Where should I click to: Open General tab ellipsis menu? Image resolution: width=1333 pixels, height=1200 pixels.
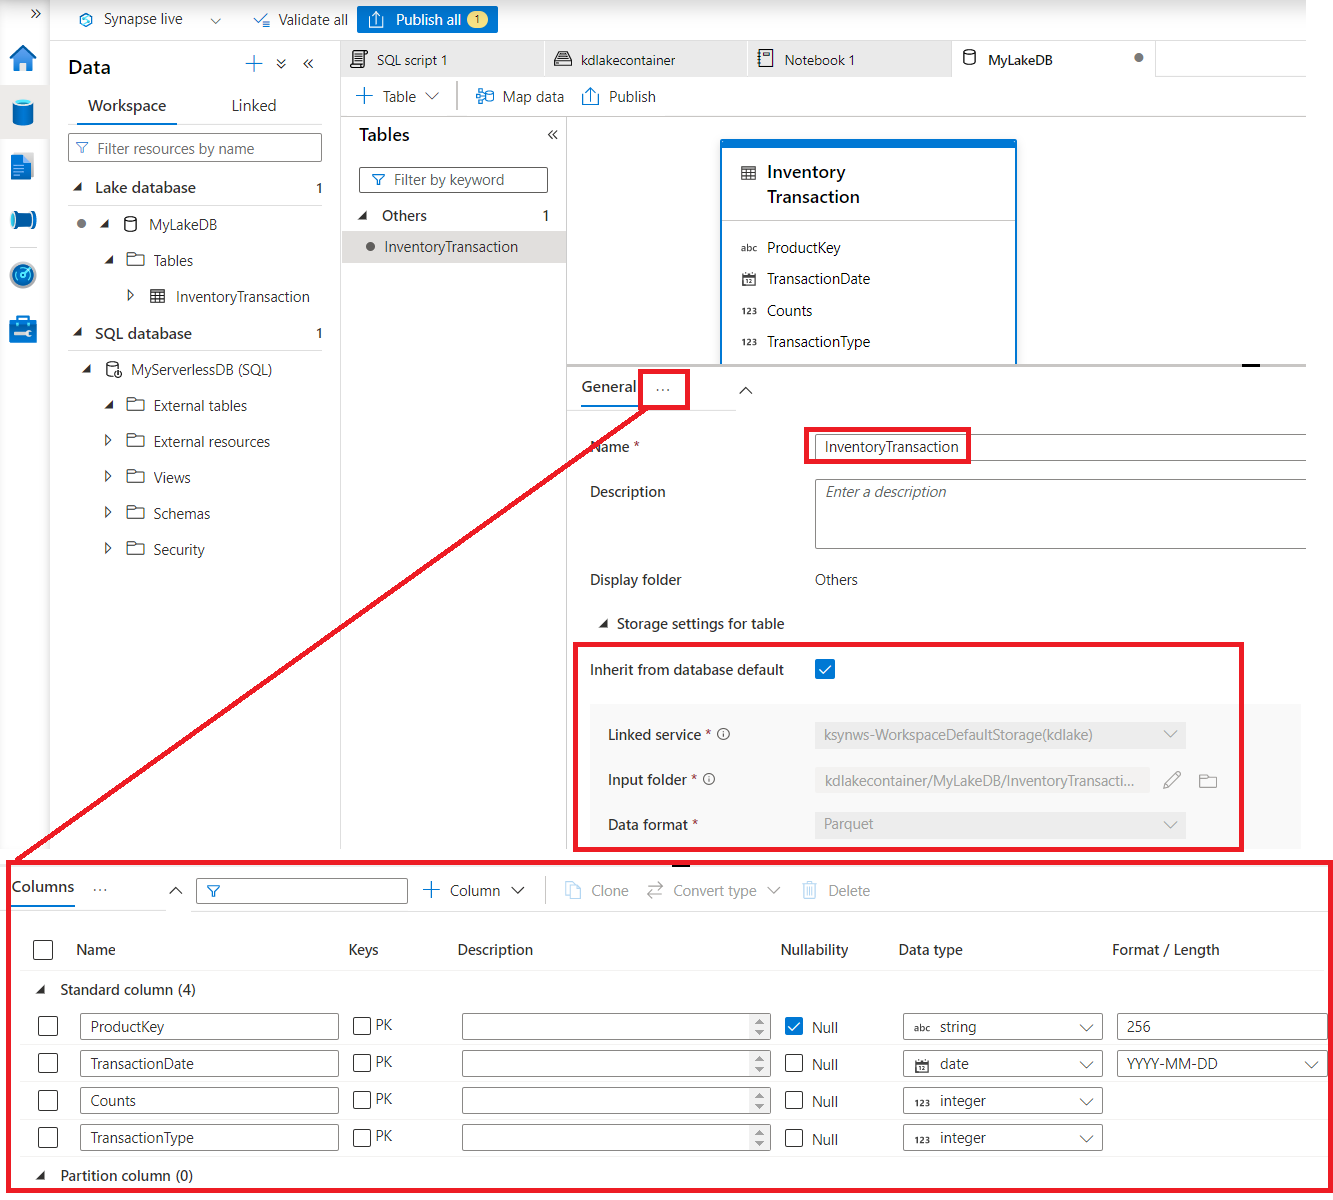point(663,389)
